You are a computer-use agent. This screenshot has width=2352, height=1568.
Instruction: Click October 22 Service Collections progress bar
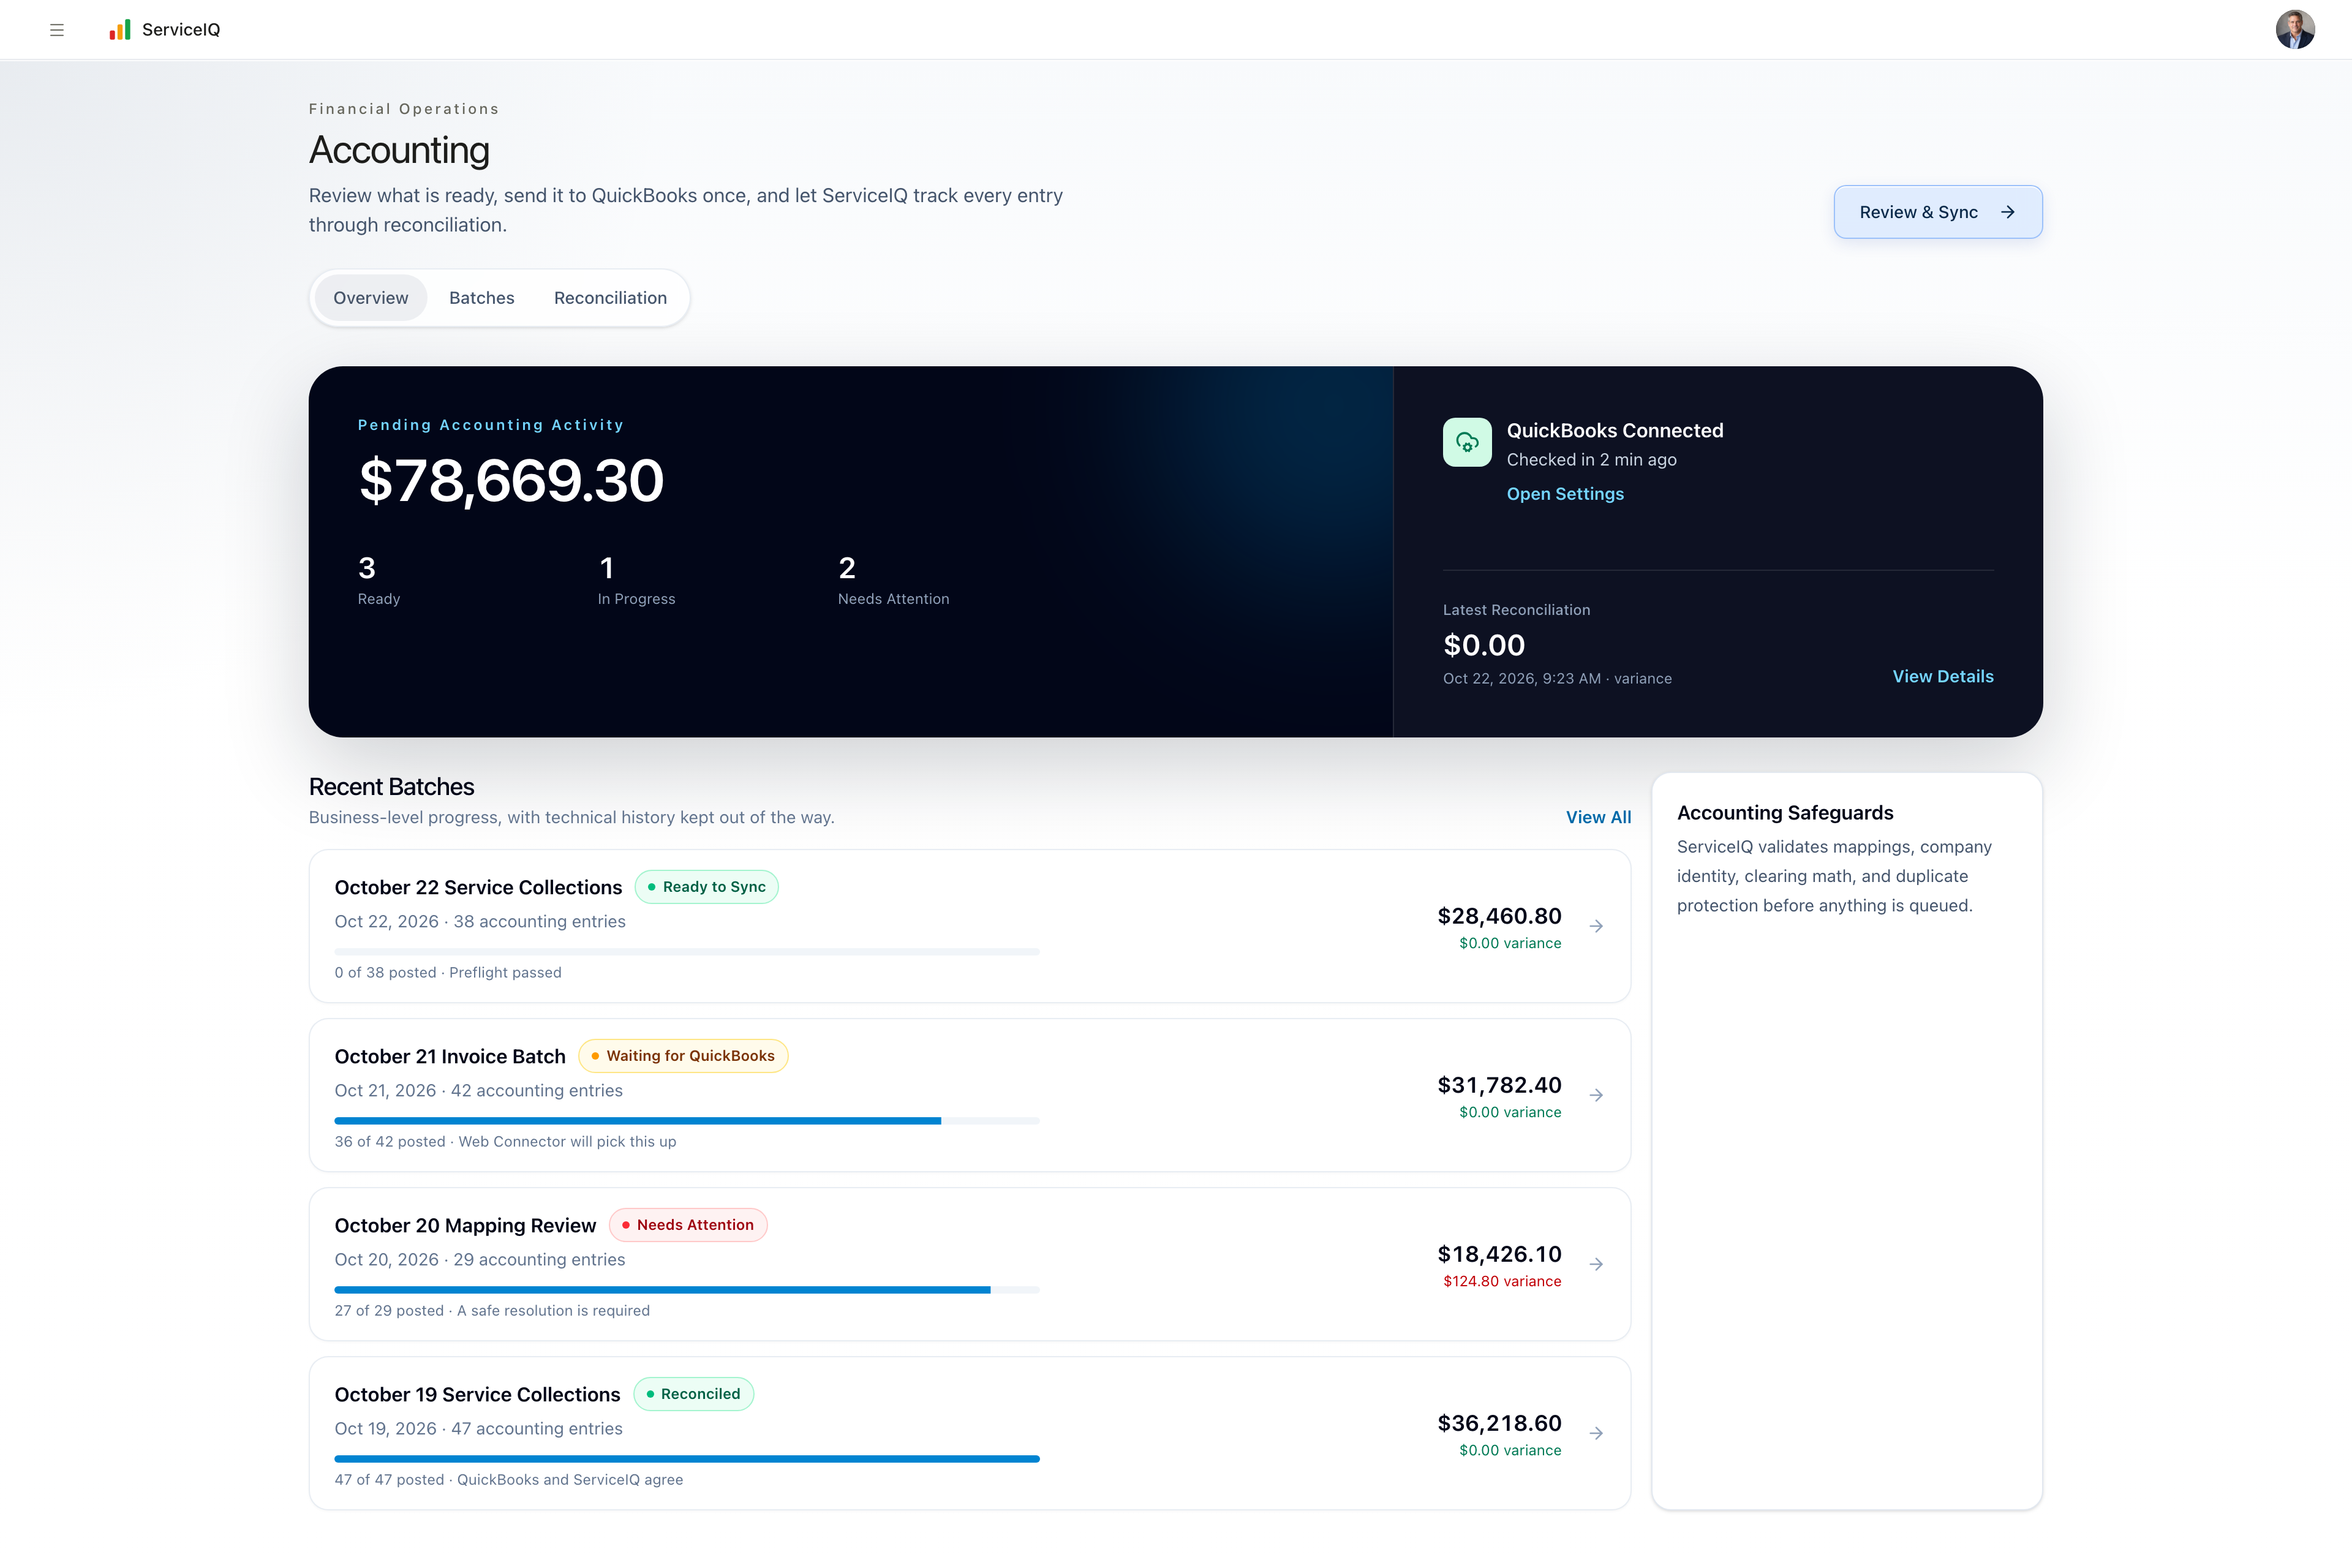pyautogui.click(x=687, y=952)
